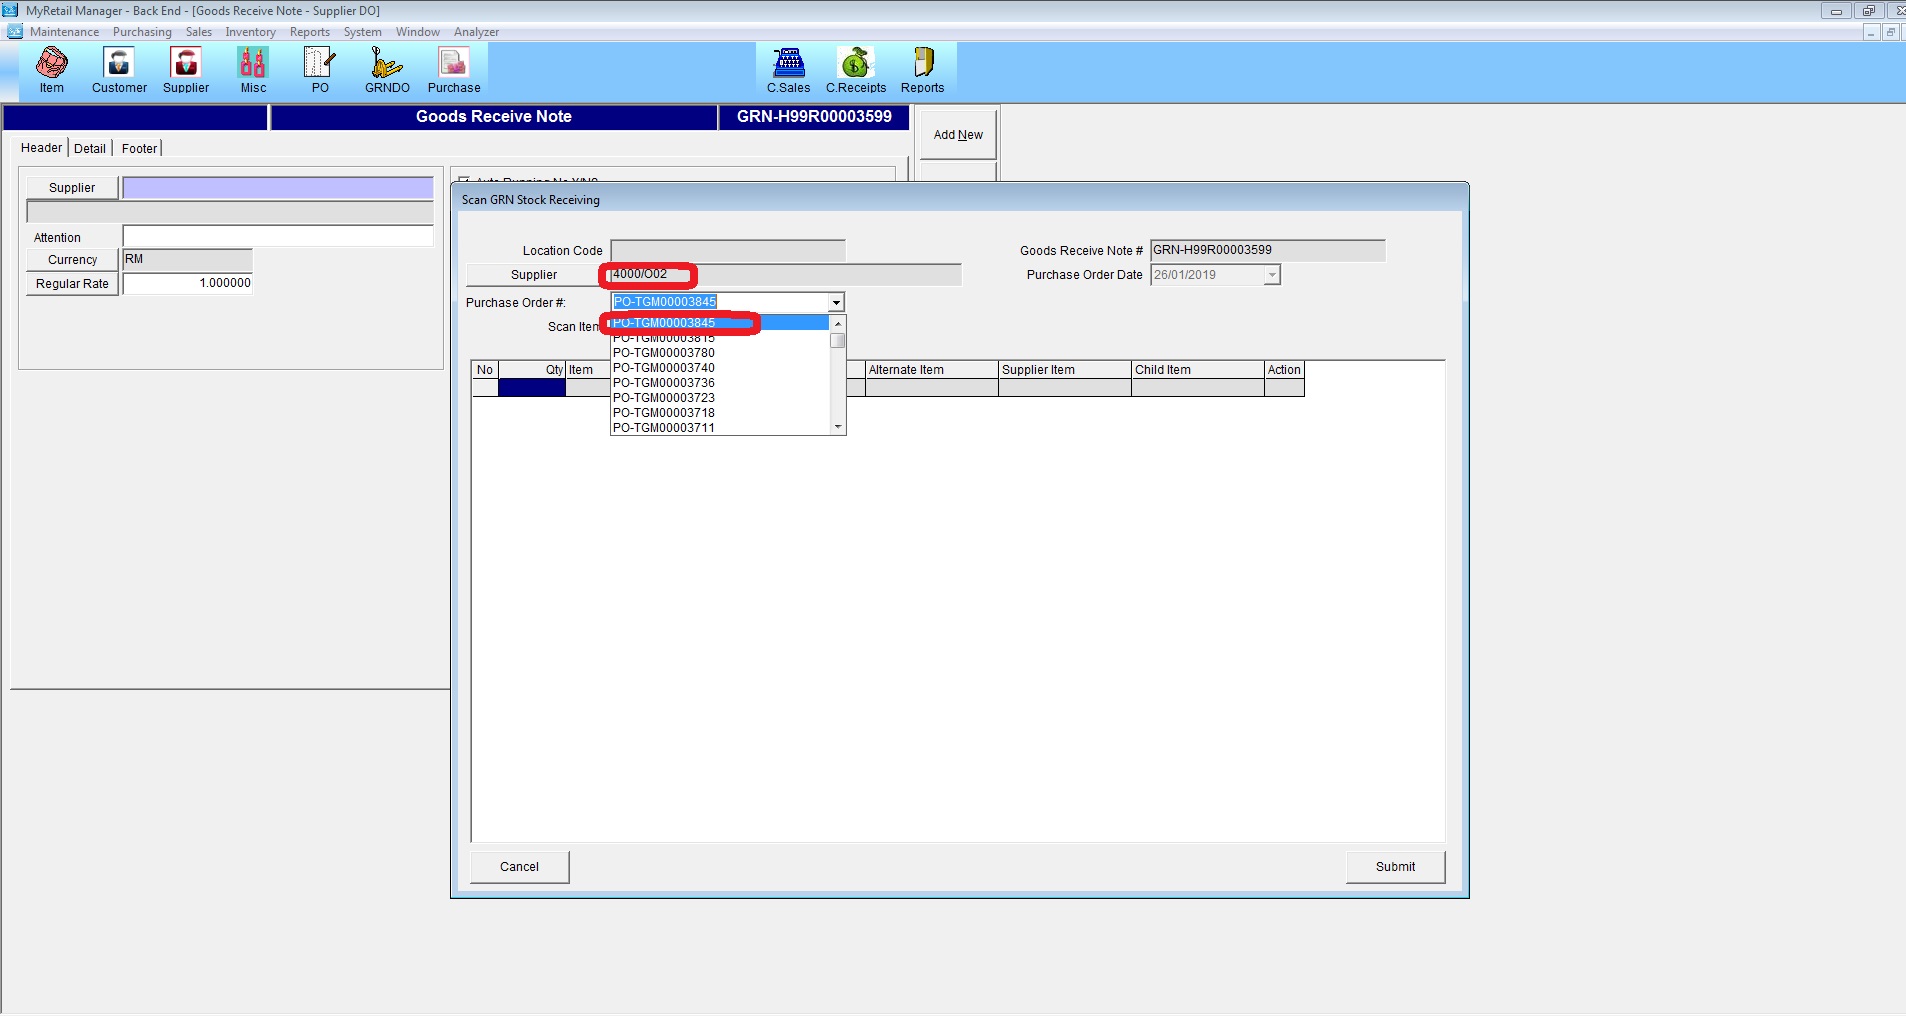Viewport: 1906px width, 1016px height.
Task: Switch to the Detail tab
Action: pyautogui.click(x=90, y=148)
